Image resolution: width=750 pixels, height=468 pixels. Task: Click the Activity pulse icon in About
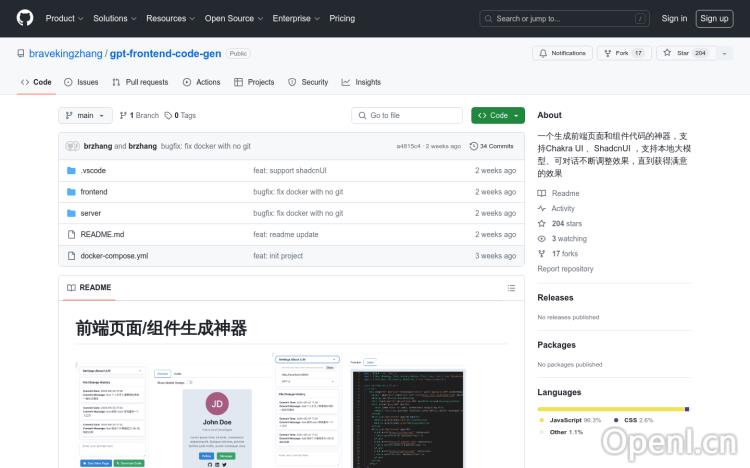[542, 208]
